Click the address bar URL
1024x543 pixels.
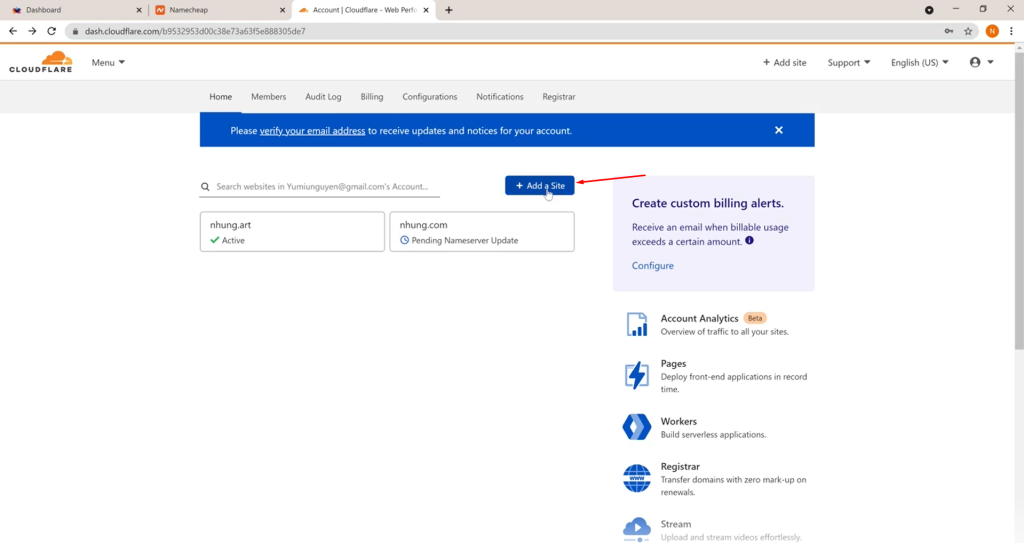(x=195, y=31)
